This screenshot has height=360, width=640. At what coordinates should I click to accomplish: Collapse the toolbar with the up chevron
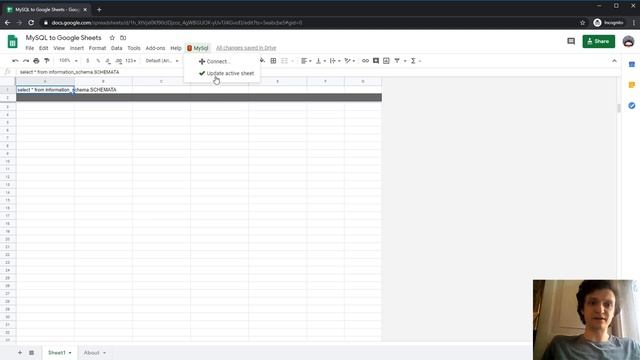(614, 61)
